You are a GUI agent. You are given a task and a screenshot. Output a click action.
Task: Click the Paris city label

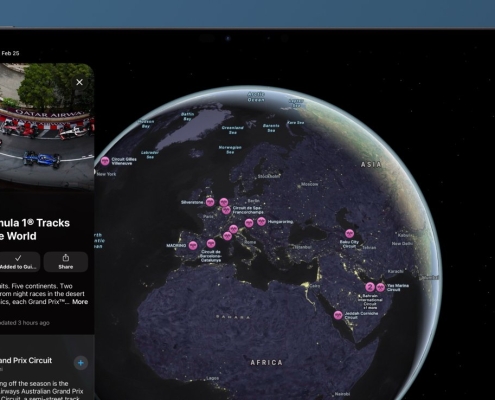[x=208, y=216]
